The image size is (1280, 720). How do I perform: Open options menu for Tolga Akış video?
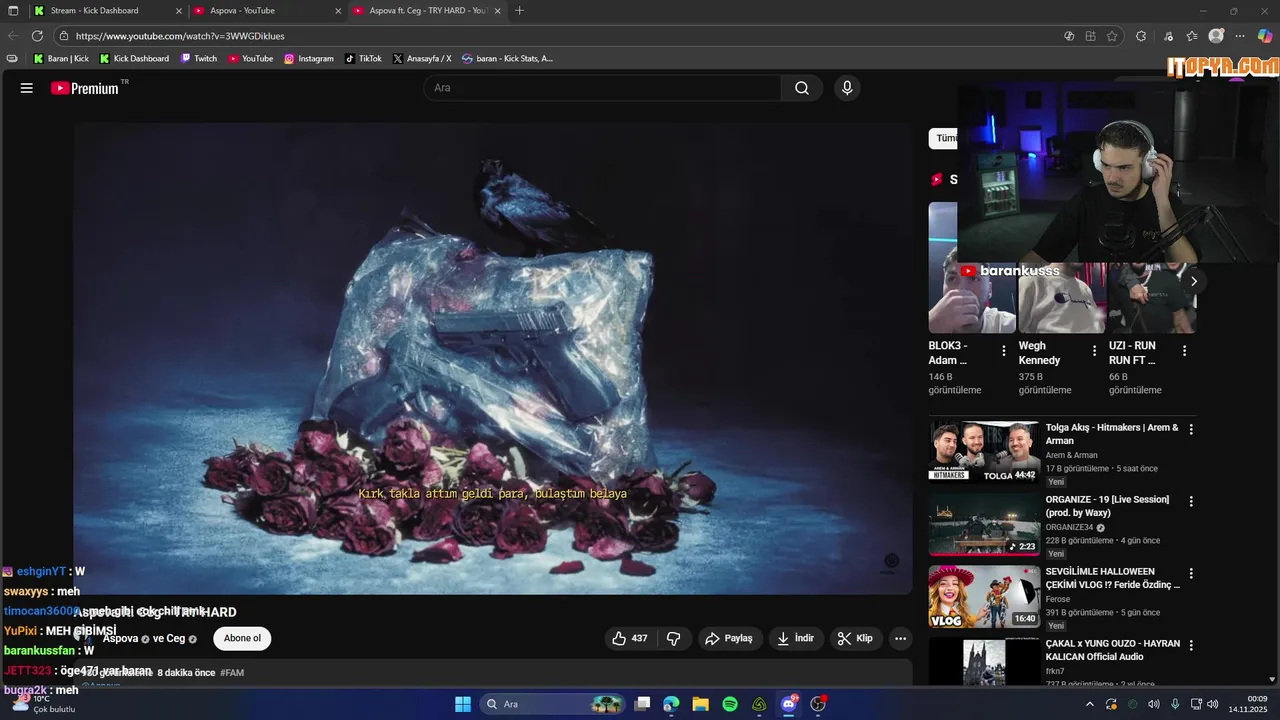(x=1190, y=429)
